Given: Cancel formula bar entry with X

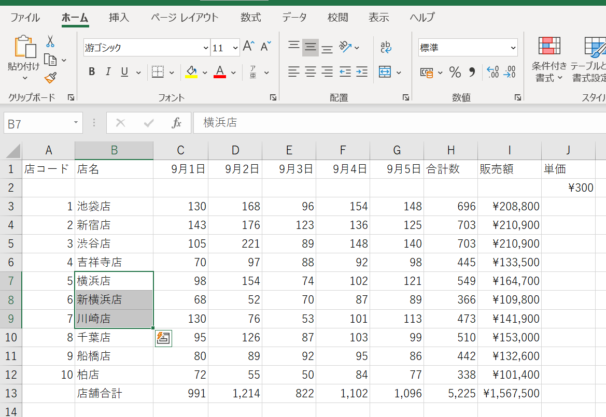Looking at the screenshot, I should [x=121, y=123].
